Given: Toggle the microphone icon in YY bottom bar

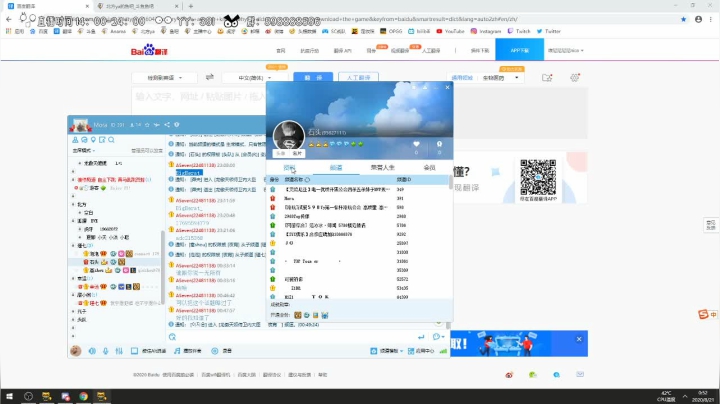Looking at the screenshot, I should point(106,351).
